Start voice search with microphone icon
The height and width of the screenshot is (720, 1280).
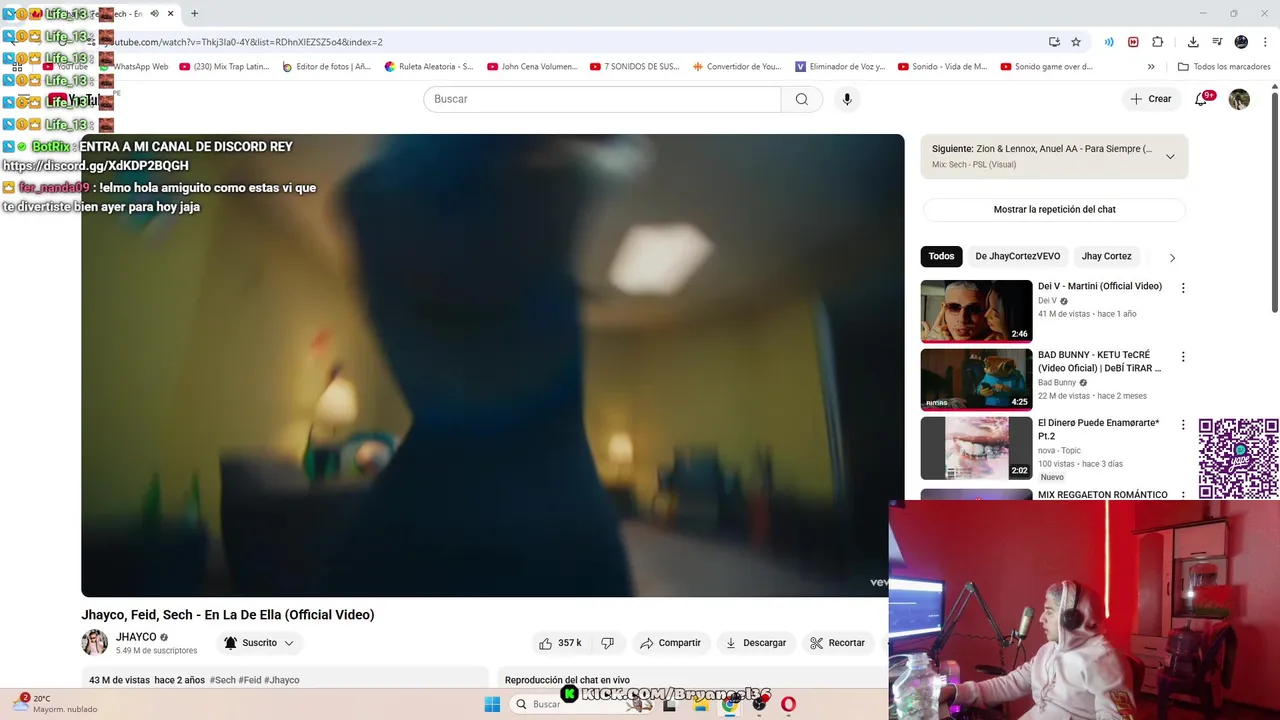[x=847, y=99]
